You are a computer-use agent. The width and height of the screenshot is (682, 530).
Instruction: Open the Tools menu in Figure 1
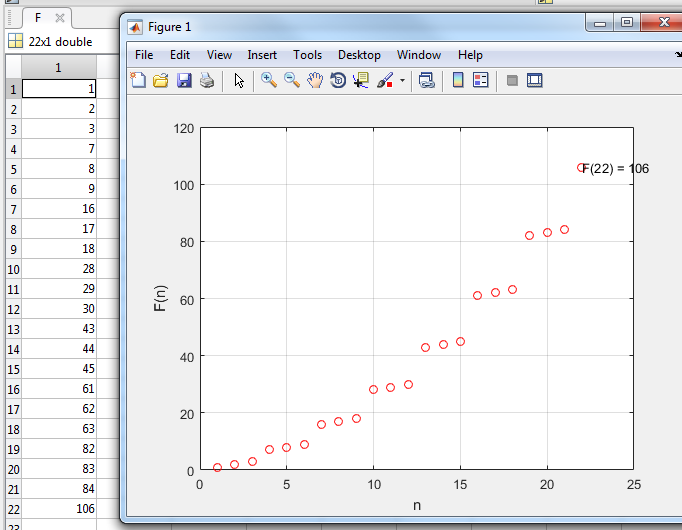308,55
